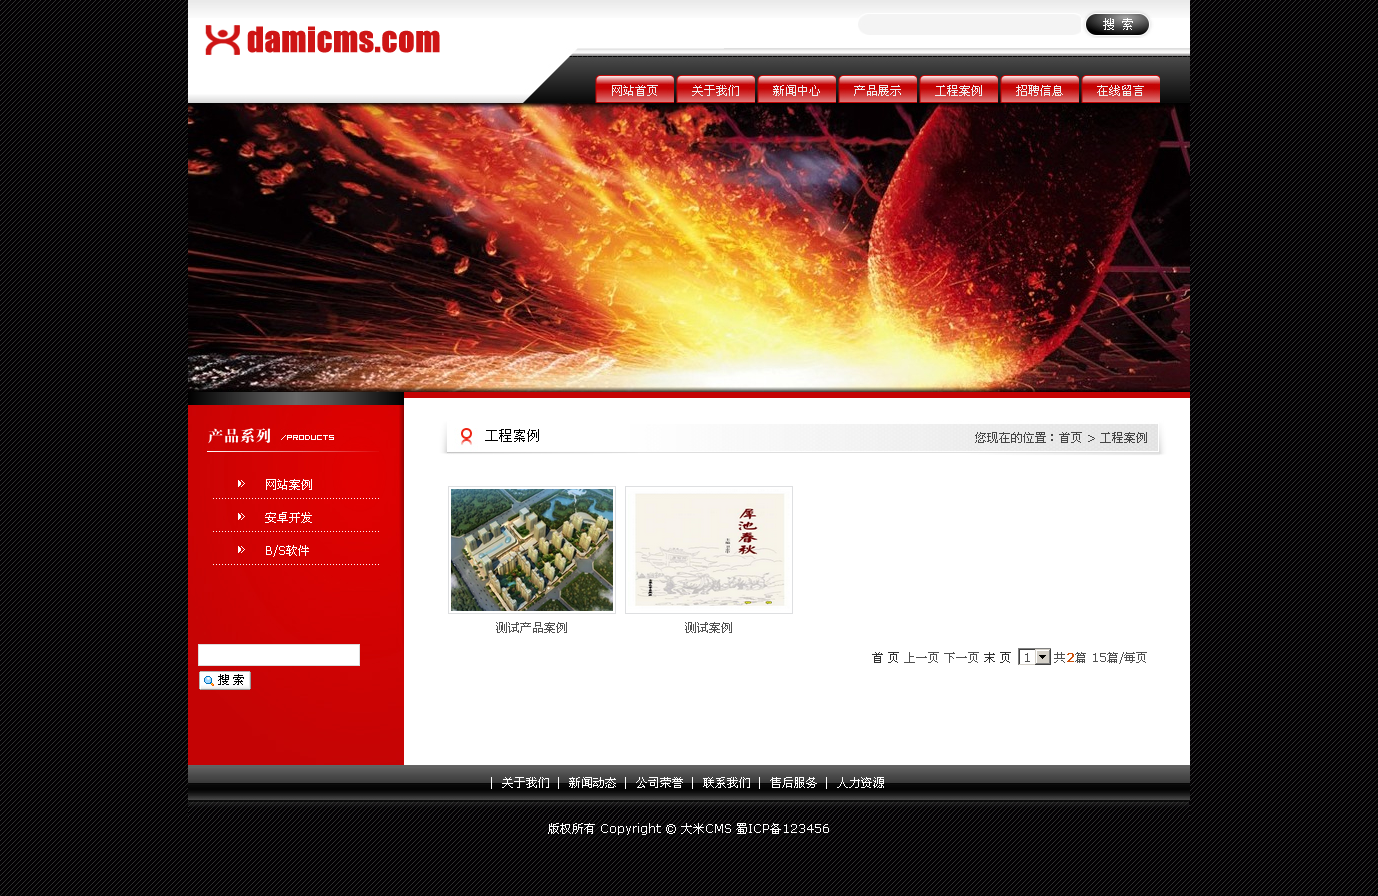Click the black 搜索 button in header
1378x896 pixels.
coord(1117,25)
